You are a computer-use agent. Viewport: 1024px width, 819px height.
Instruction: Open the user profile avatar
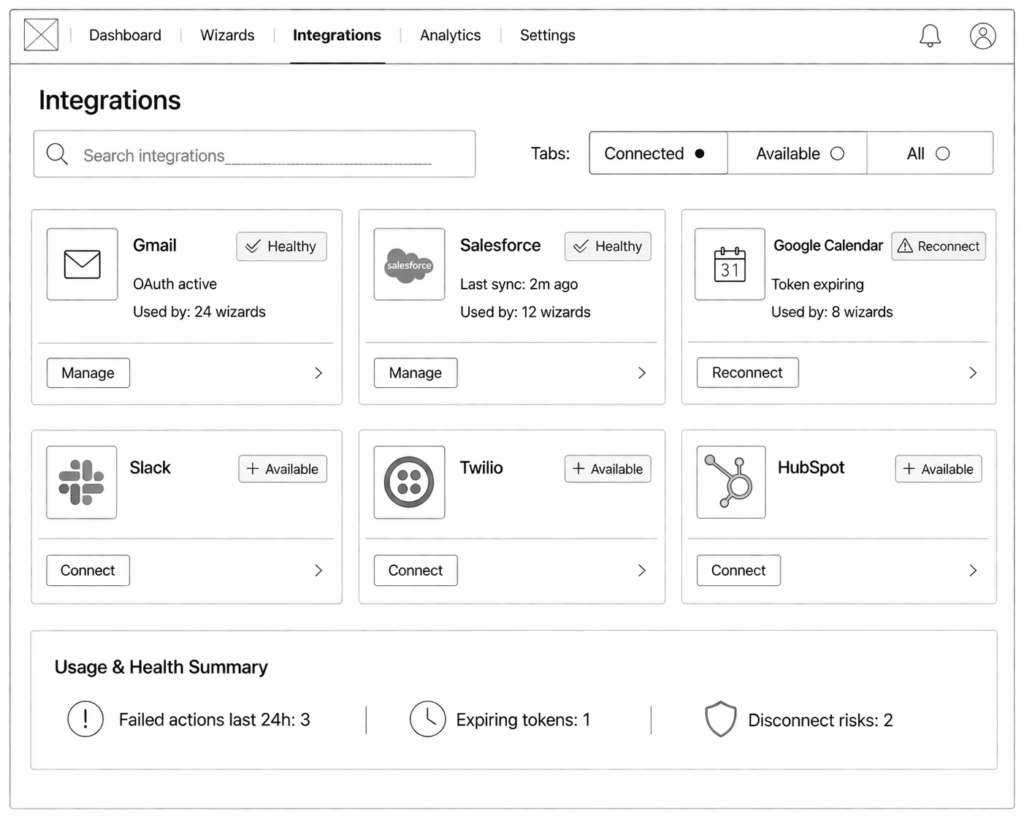click(x=983, y=36)
